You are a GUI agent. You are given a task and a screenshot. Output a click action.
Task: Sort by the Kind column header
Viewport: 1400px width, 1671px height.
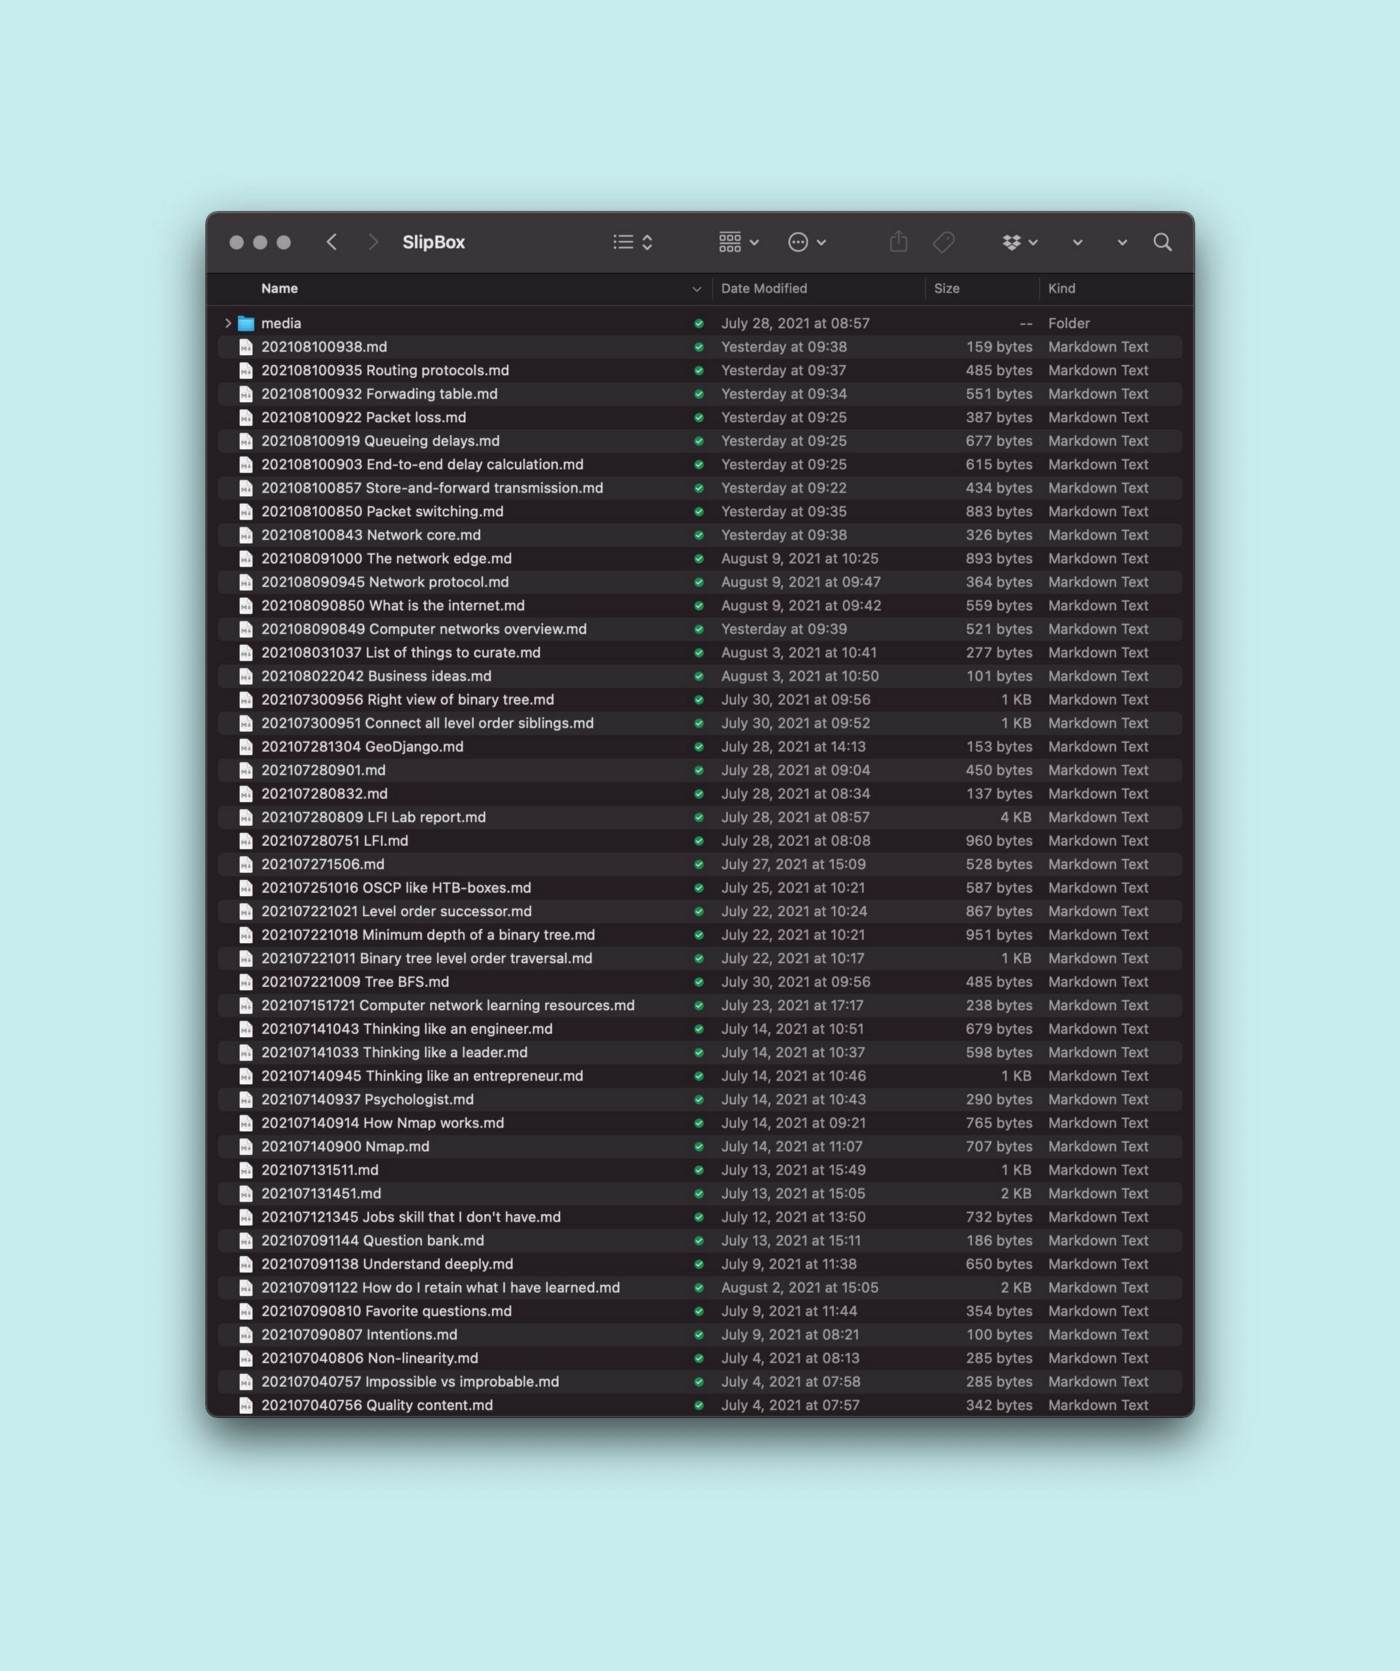[x=1061, y=288]
